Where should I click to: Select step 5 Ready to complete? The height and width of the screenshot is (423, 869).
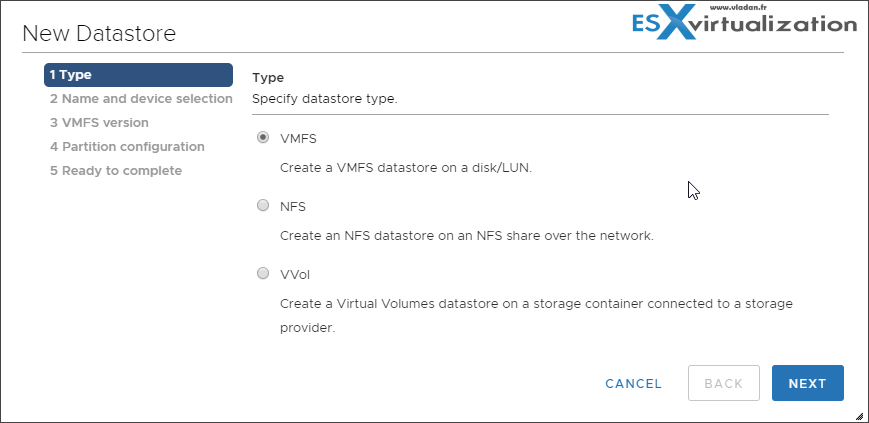click(116, 171)
